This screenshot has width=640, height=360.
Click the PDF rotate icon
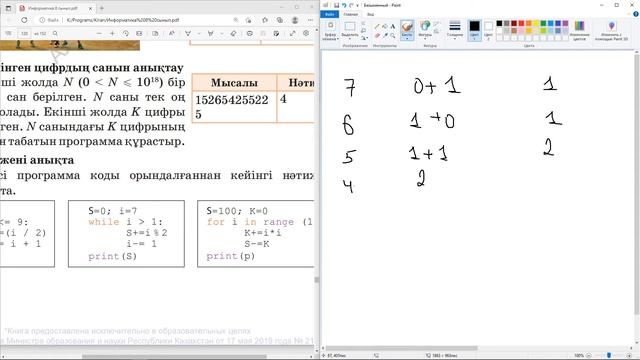tap(125, 33)
